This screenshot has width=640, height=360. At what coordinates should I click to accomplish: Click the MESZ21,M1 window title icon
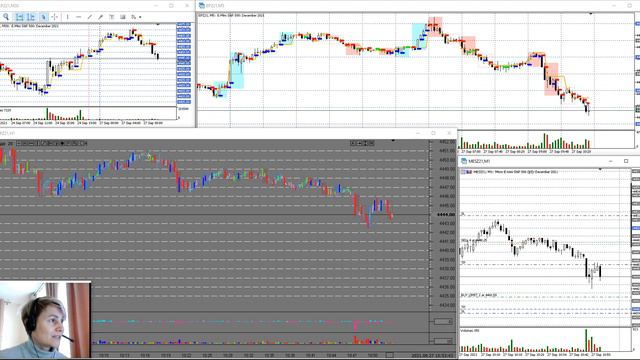[x=464, y=161]
